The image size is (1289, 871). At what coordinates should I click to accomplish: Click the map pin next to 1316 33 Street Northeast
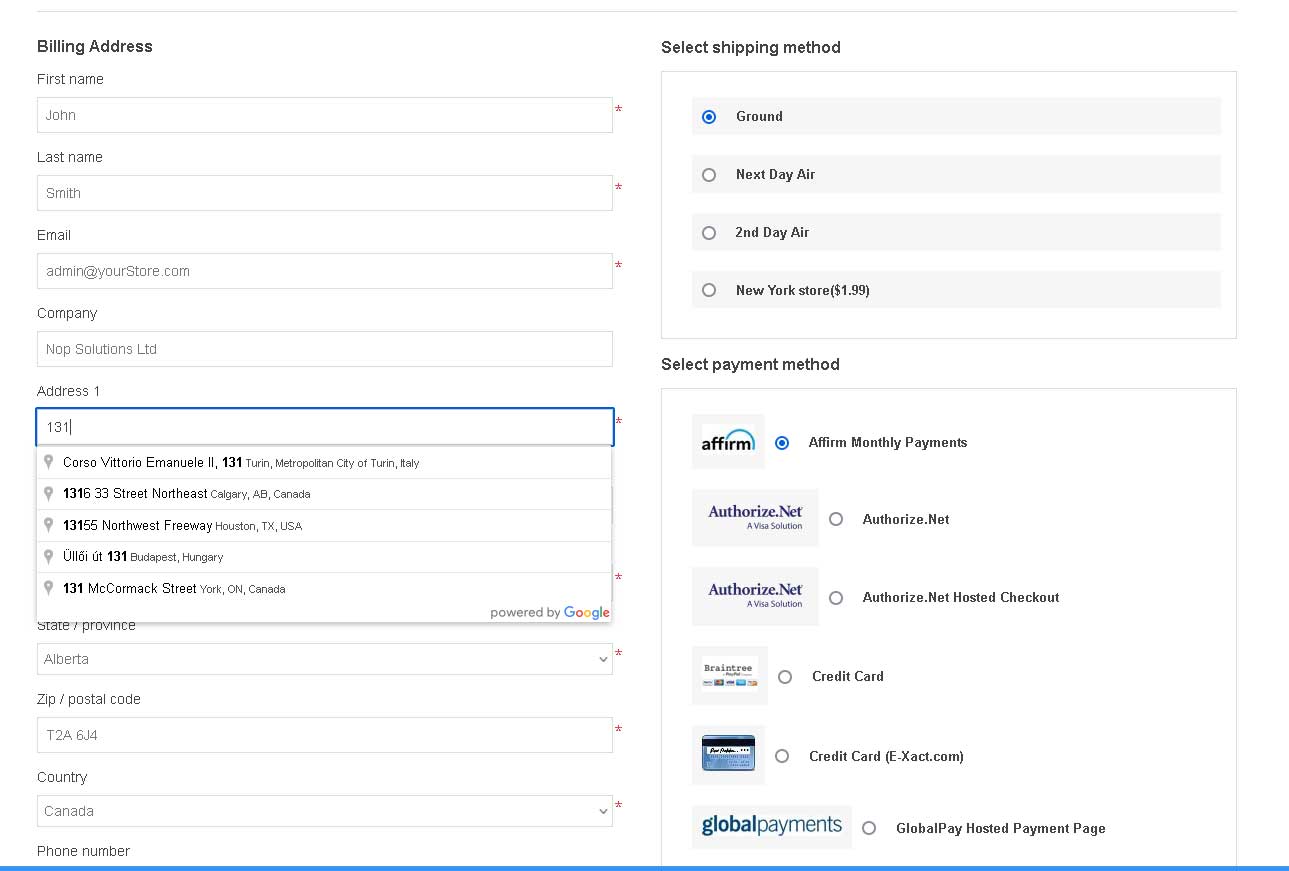pyautogui.click(x=48, y=493)
